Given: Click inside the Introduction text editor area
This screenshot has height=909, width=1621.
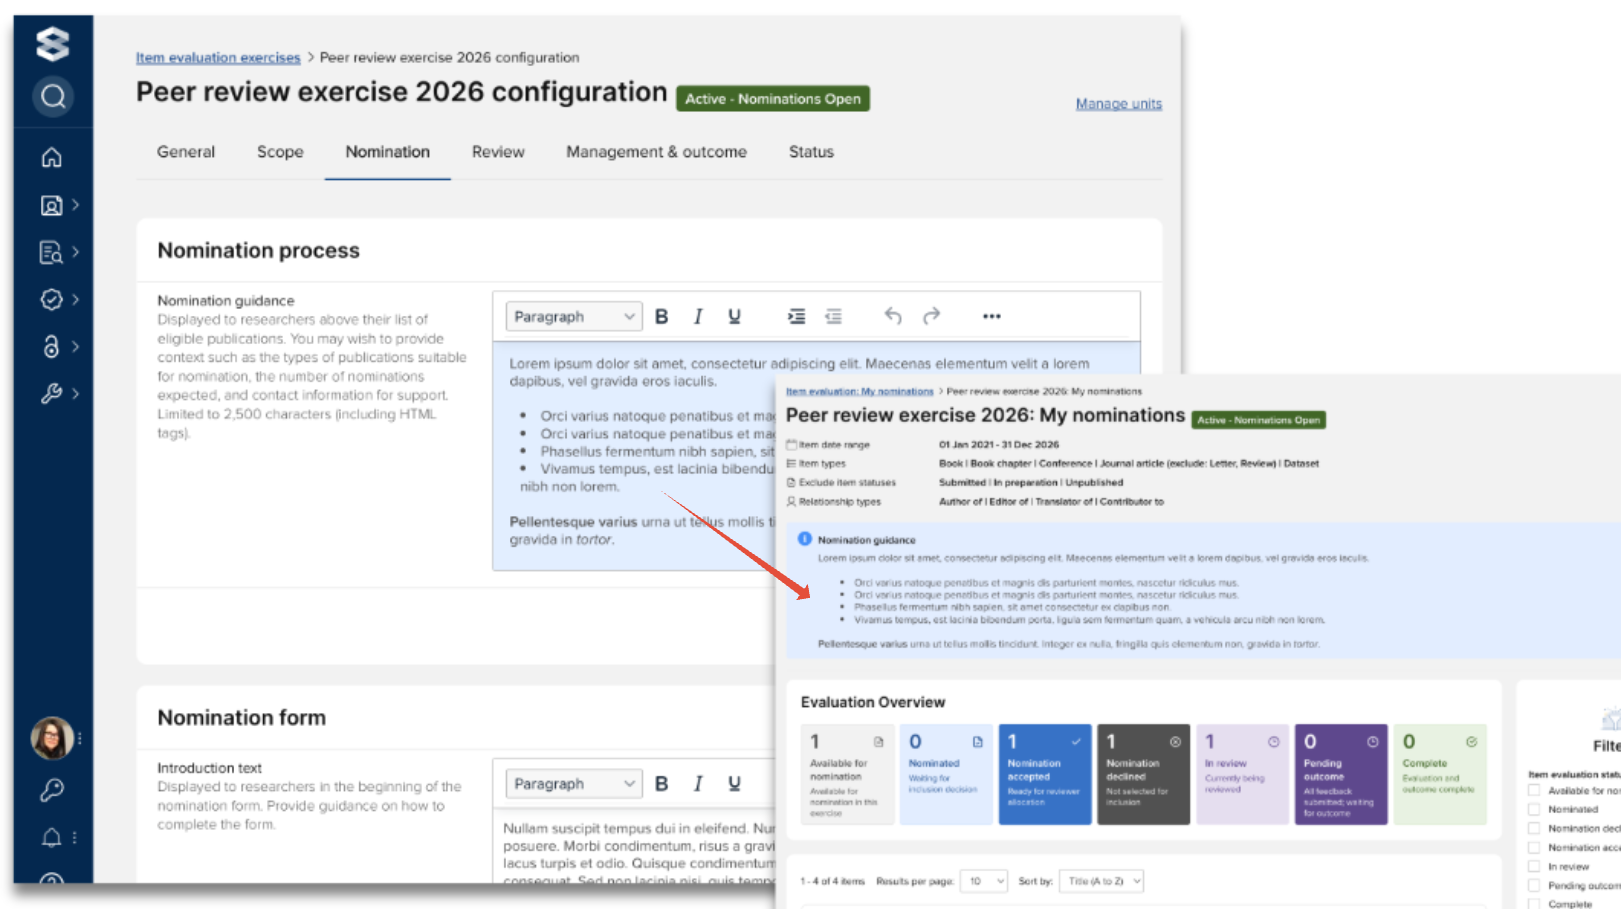Looking at the screenshot, I should (634, 846).
